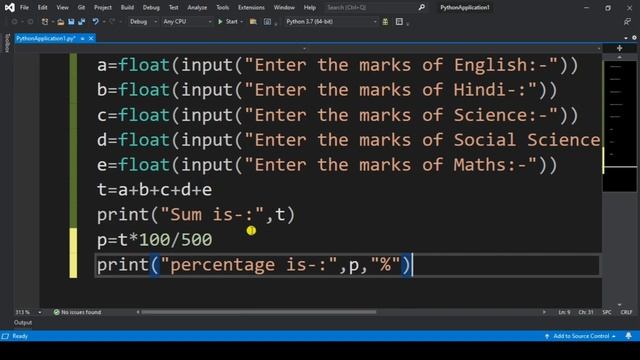Image resolution: width=640 pixels, height=360 pixels.
Task: Click the Start debugging button label
Action: pyautogui.click(x=231, y=22)
